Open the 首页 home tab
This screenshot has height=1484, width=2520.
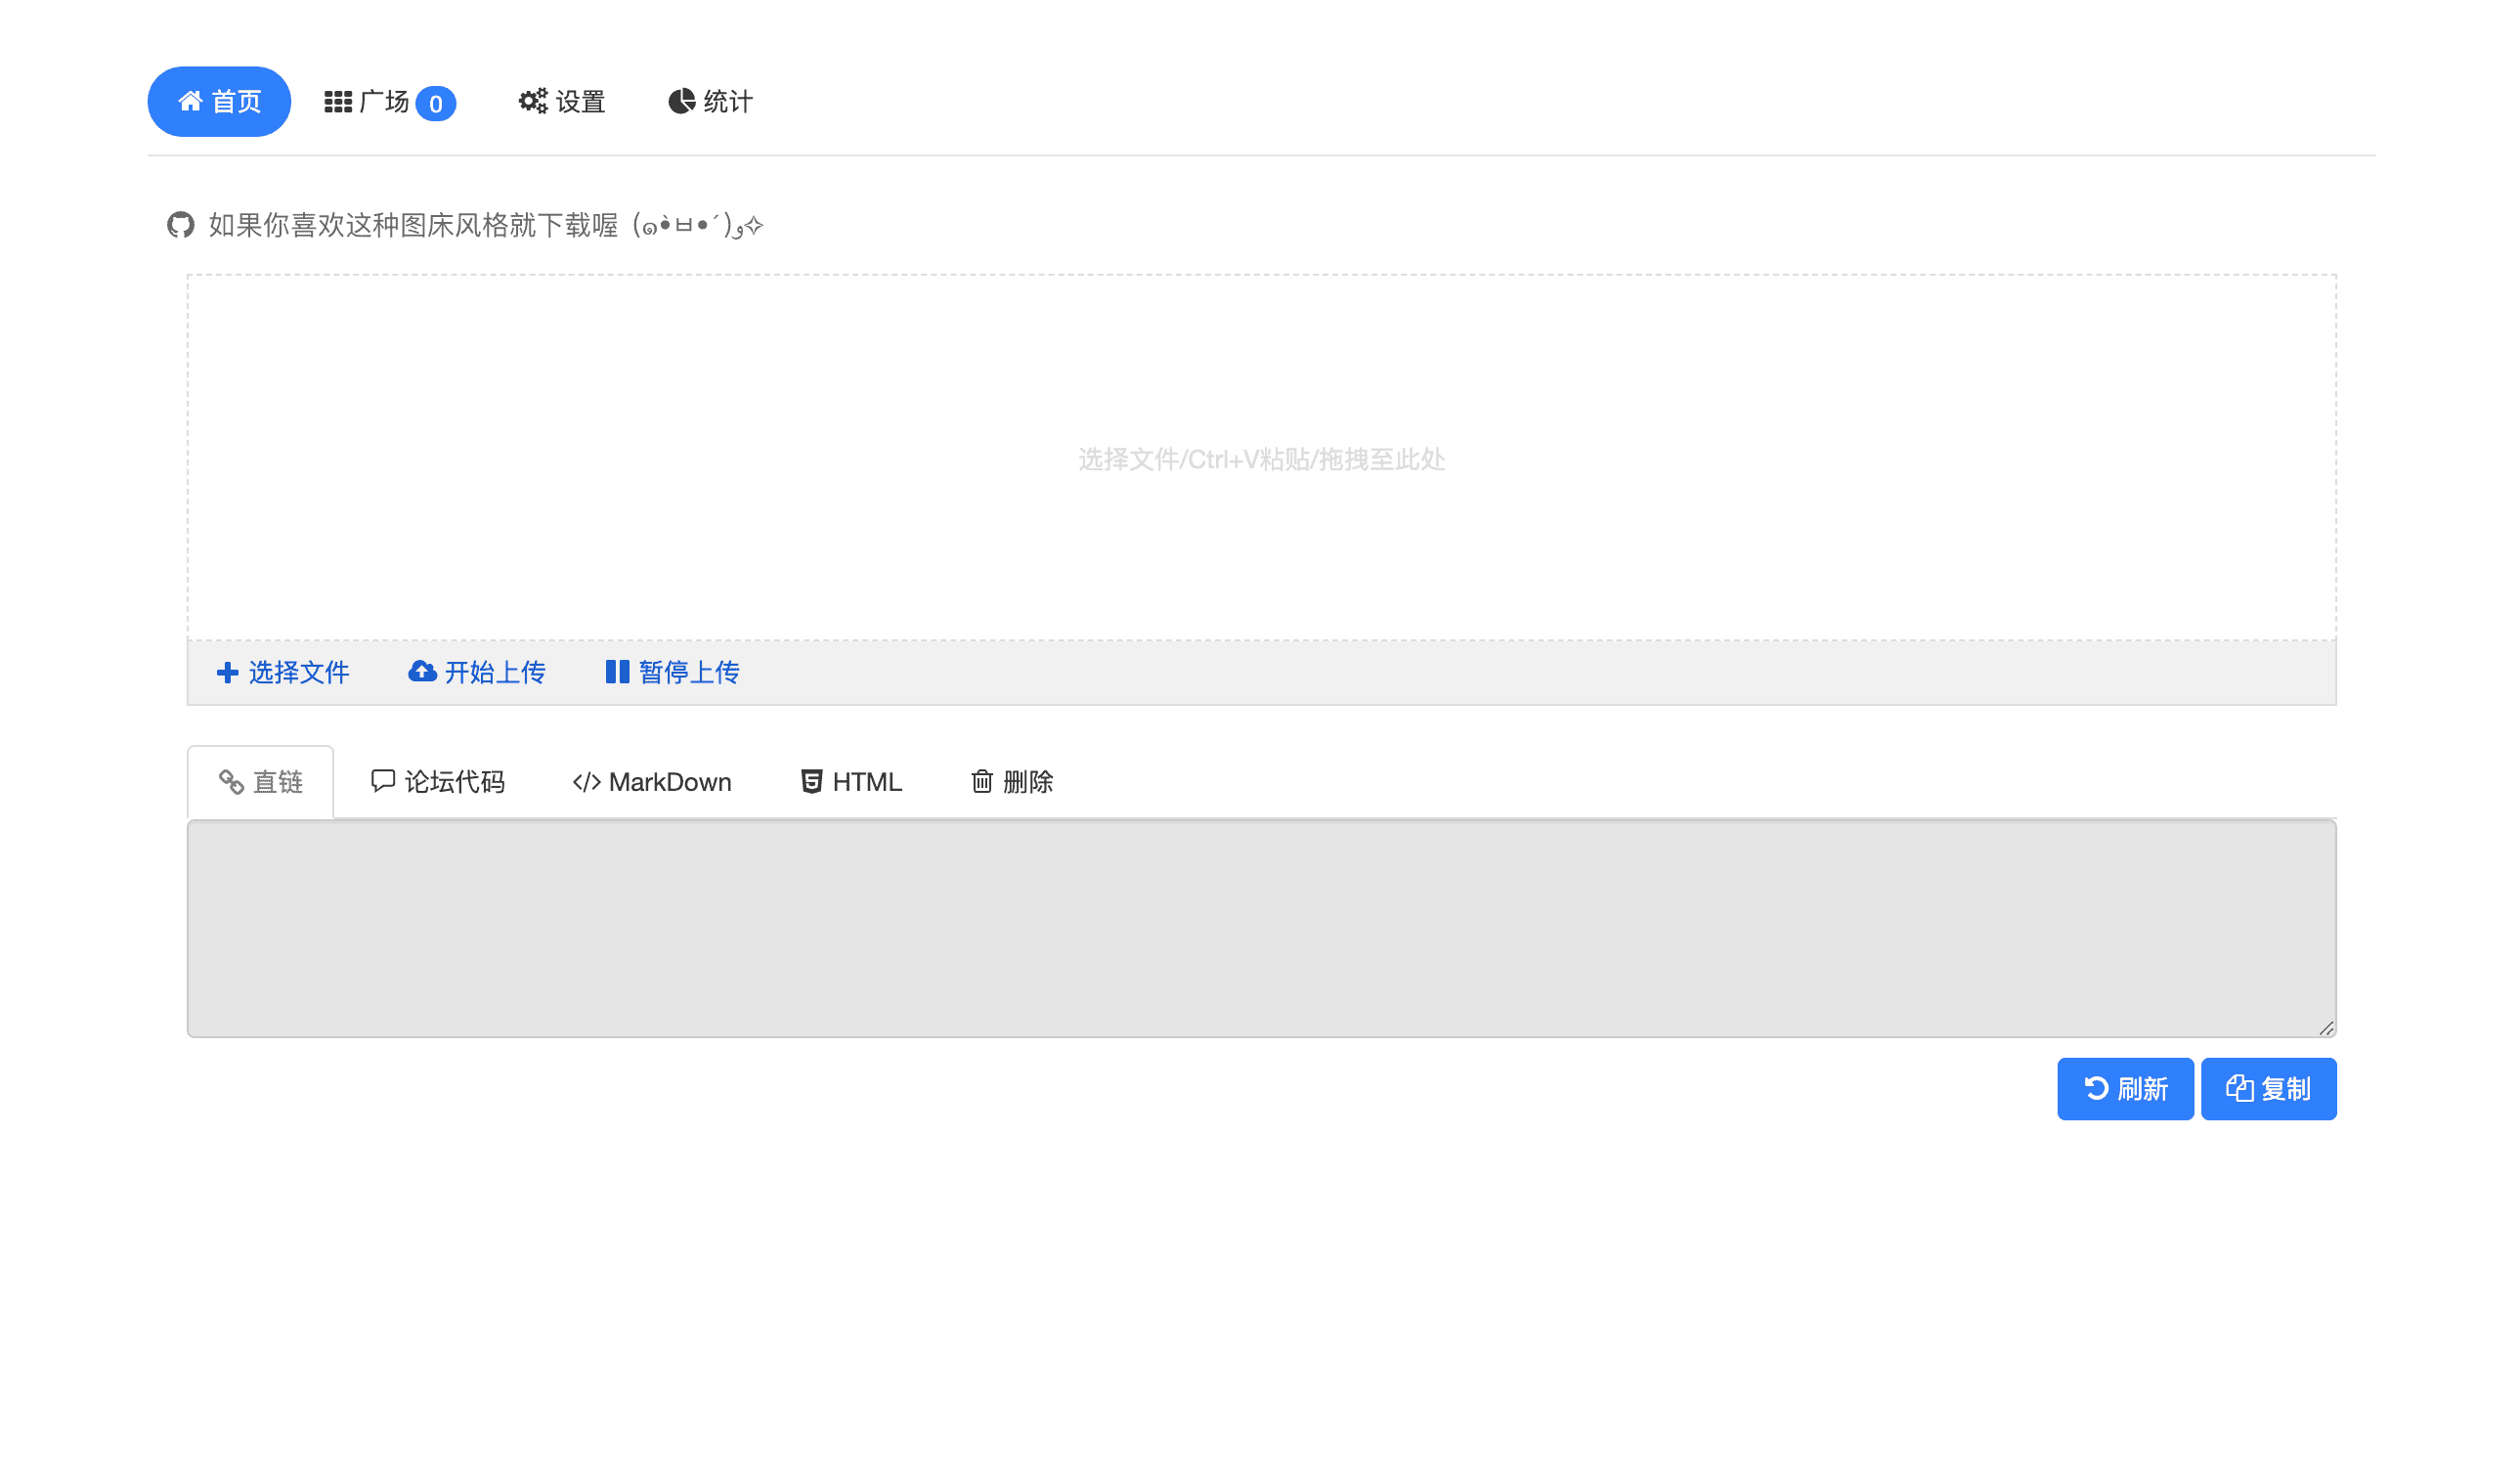click(219, 102)
